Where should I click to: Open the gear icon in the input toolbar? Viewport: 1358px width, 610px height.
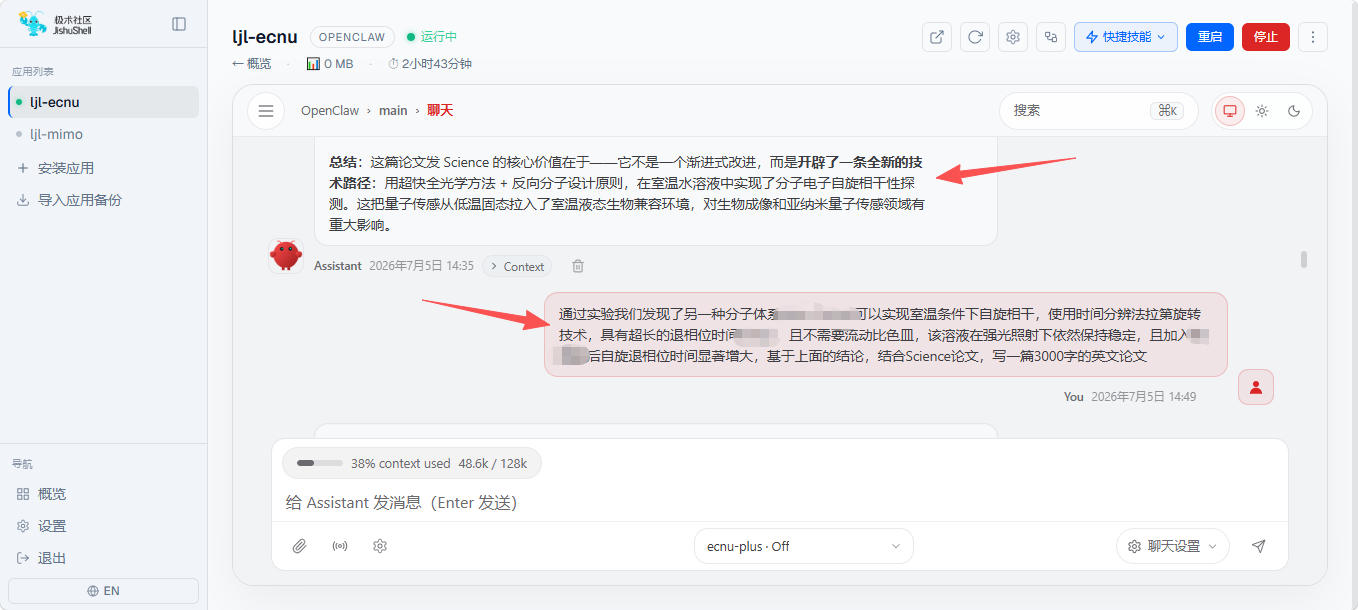coord(380,546)
